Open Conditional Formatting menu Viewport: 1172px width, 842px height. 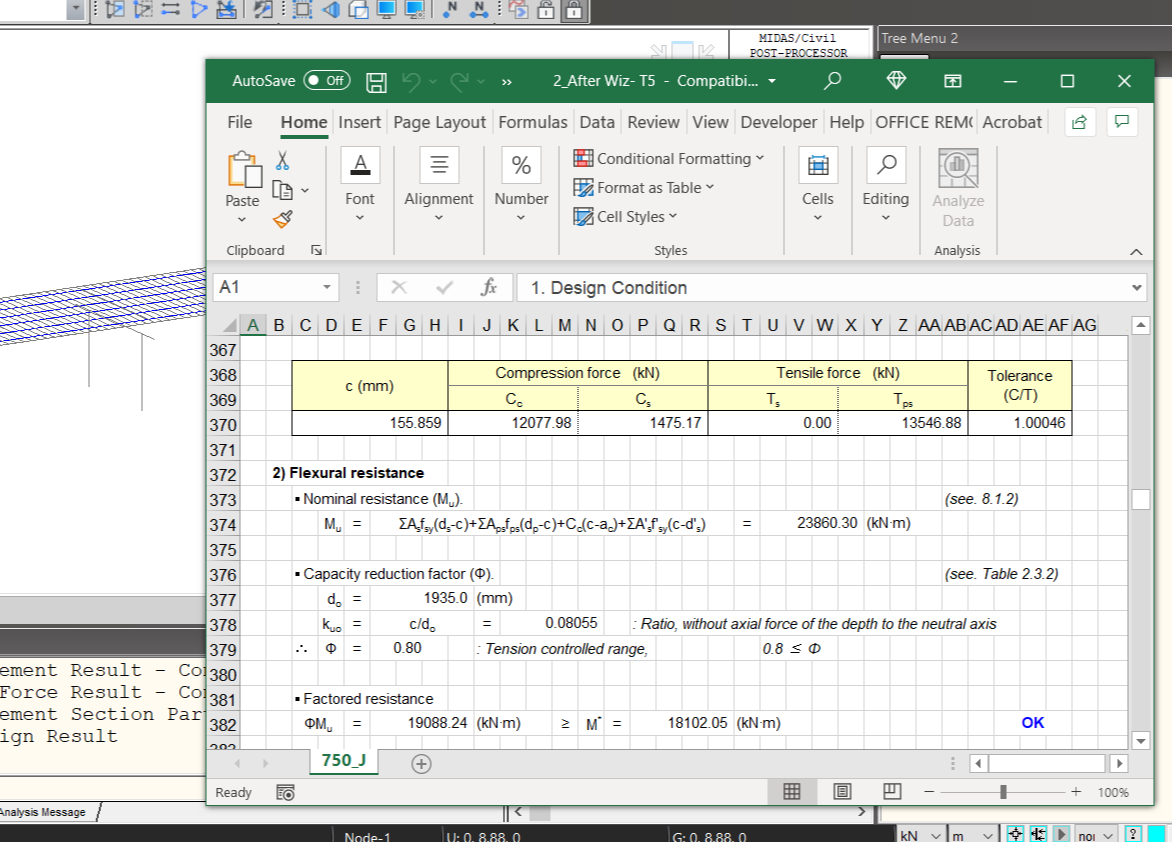669,159
